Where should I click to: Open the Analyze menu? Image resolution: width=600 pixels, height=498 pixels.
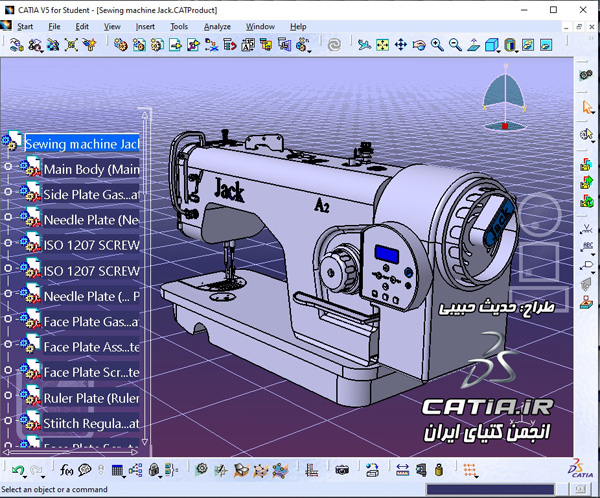[217, 26]
